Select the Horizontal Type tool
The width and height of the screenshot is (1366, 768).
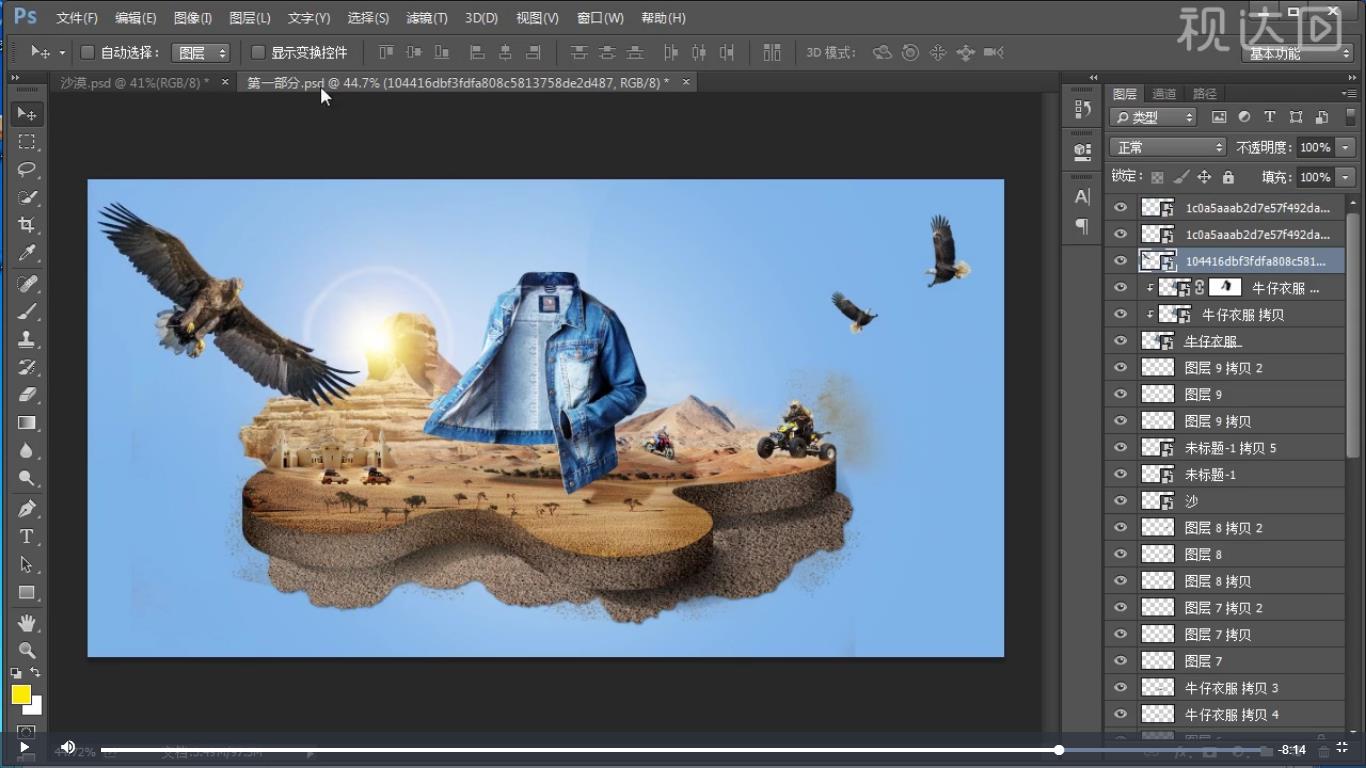[27, 537]
